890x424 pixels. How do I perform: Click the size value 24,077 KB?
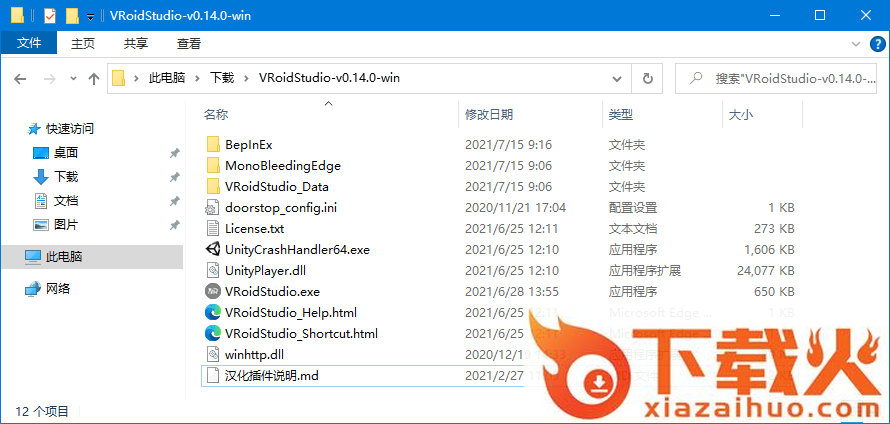[x=765, y=271]
